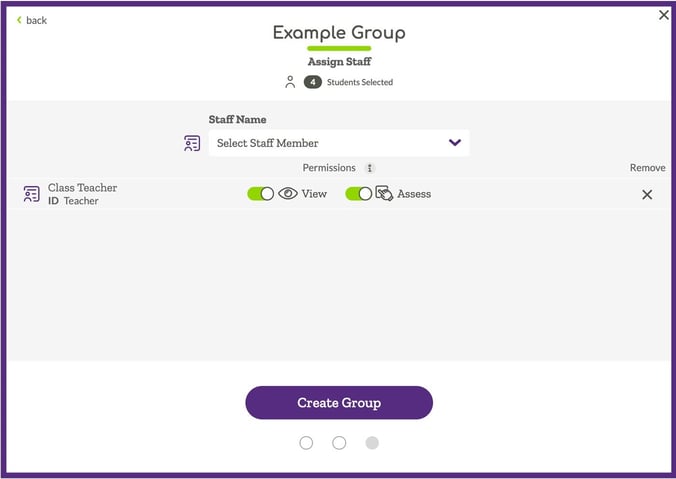Image resolution: width=676 pixels, height=479 pixels.
Task: Click the Class Teacher name row
Action: coord(339,194)
